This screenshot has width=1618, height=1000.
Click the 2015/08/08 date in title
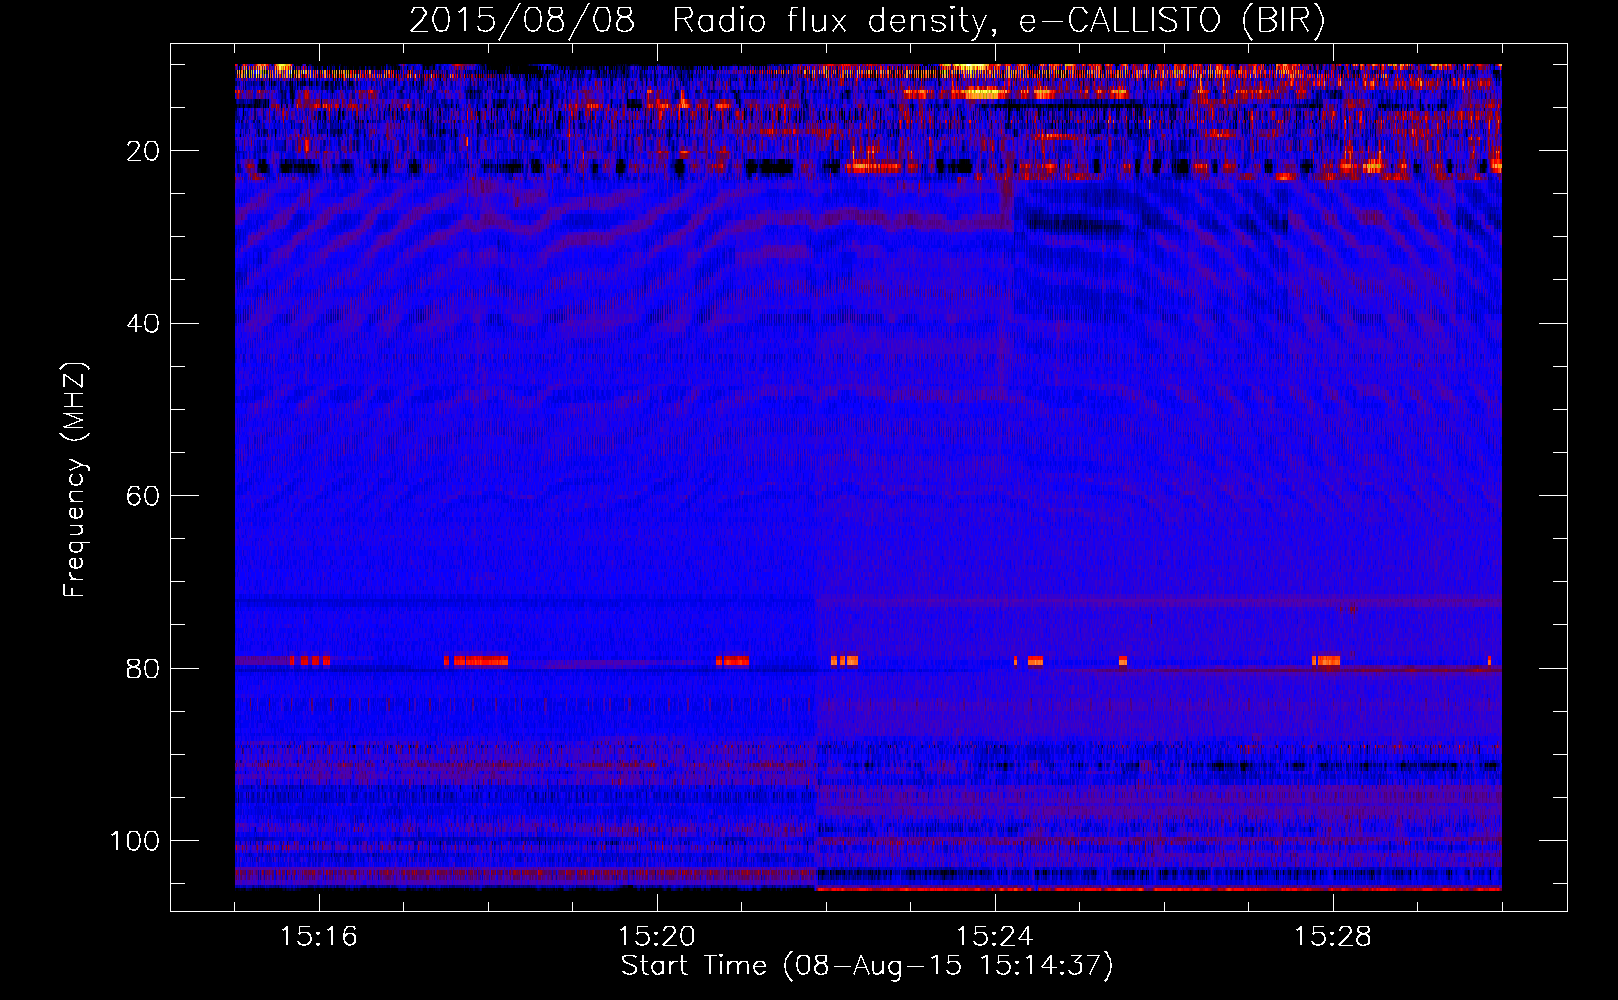(522, 20)
